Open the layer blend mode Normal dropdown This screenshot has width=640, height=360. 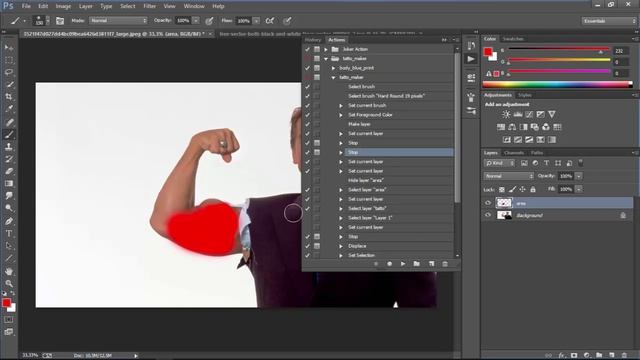pyautogui.click(x=509, y=176)
